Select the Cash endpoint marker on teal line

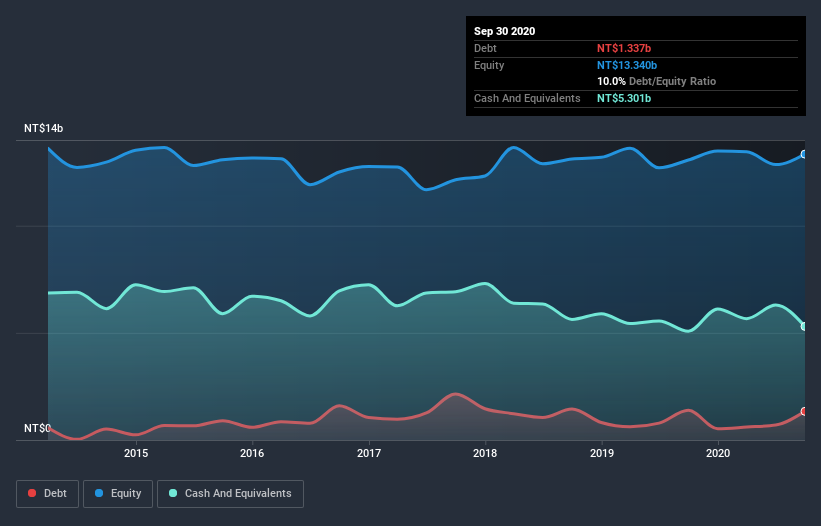click(x=804, y=326)
